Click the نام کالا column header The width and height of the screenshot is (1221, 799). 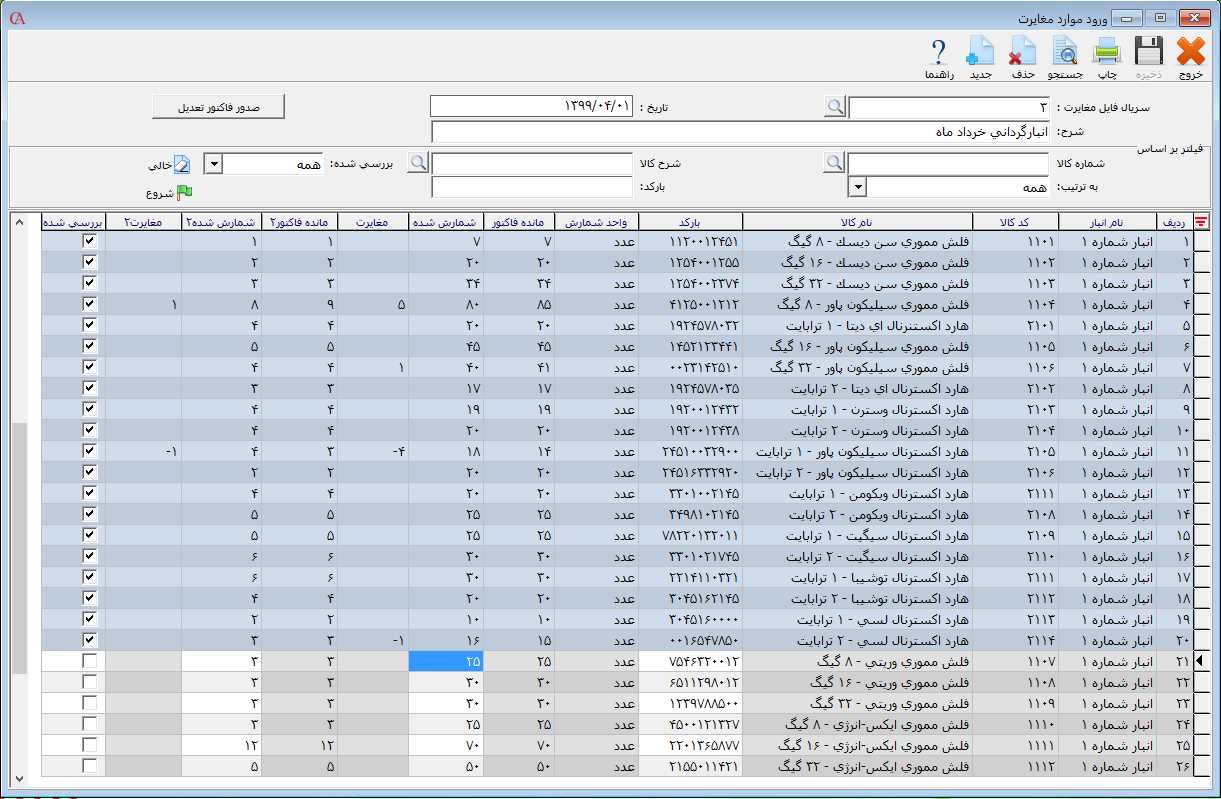(857, 222)
